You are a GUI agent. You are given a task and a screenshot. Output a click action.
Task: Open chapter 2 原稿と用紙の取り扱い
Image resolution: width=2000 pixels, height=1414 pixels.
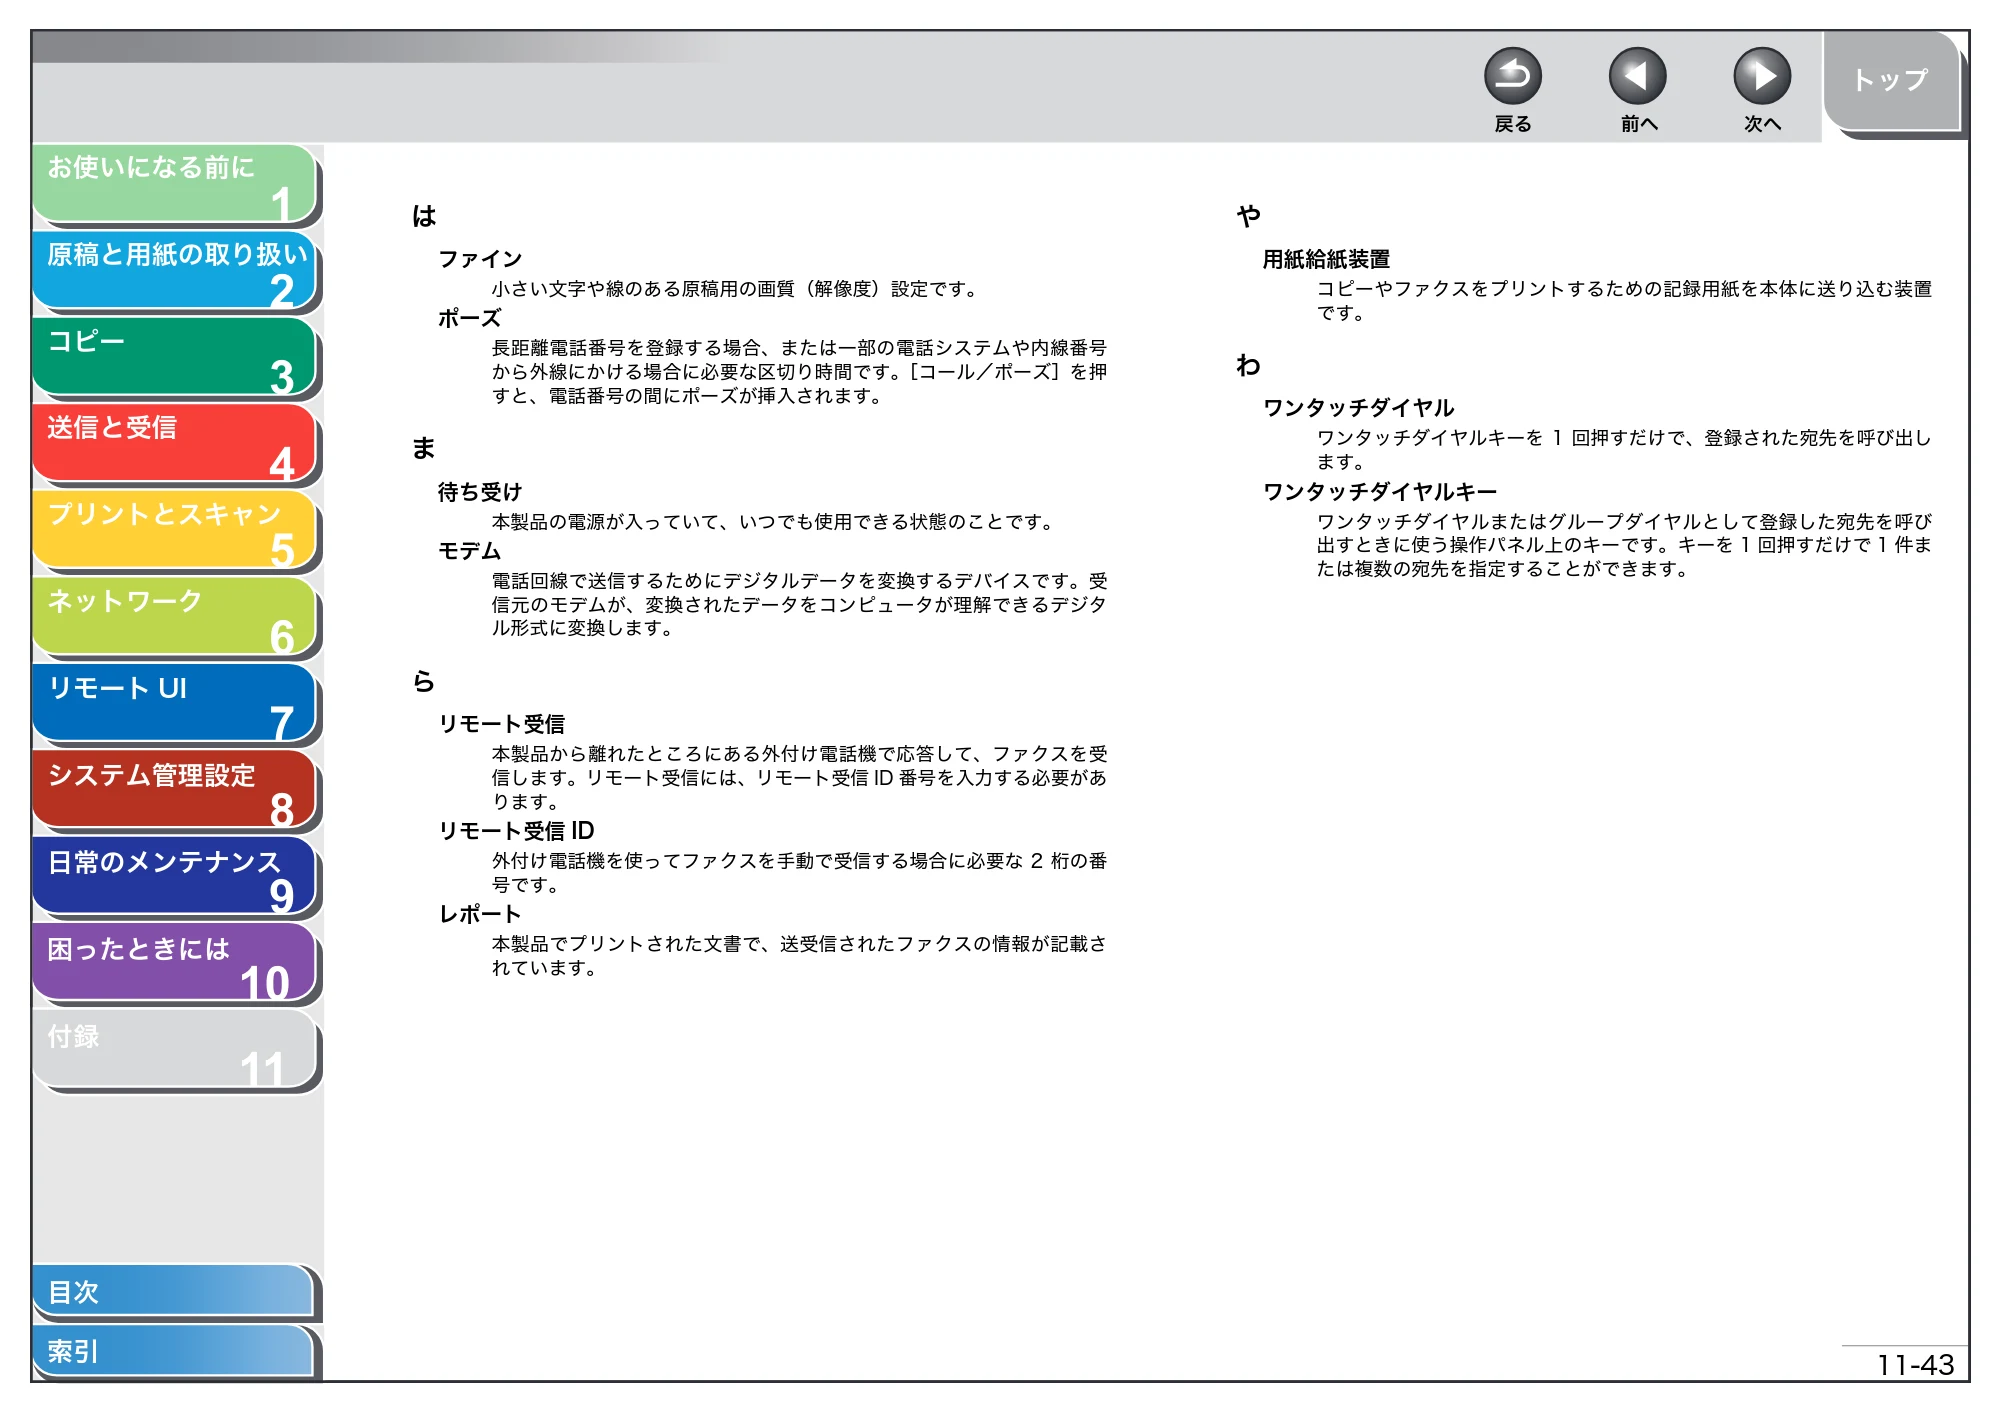[175, 271]
